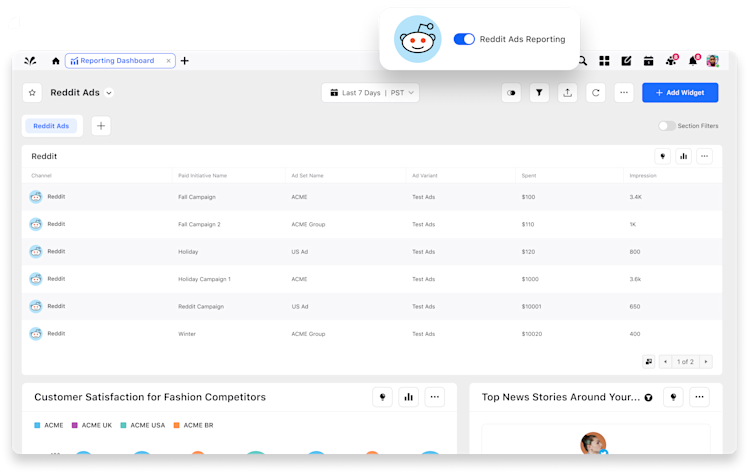Open the bell notifications icon

tap(694, 60)
